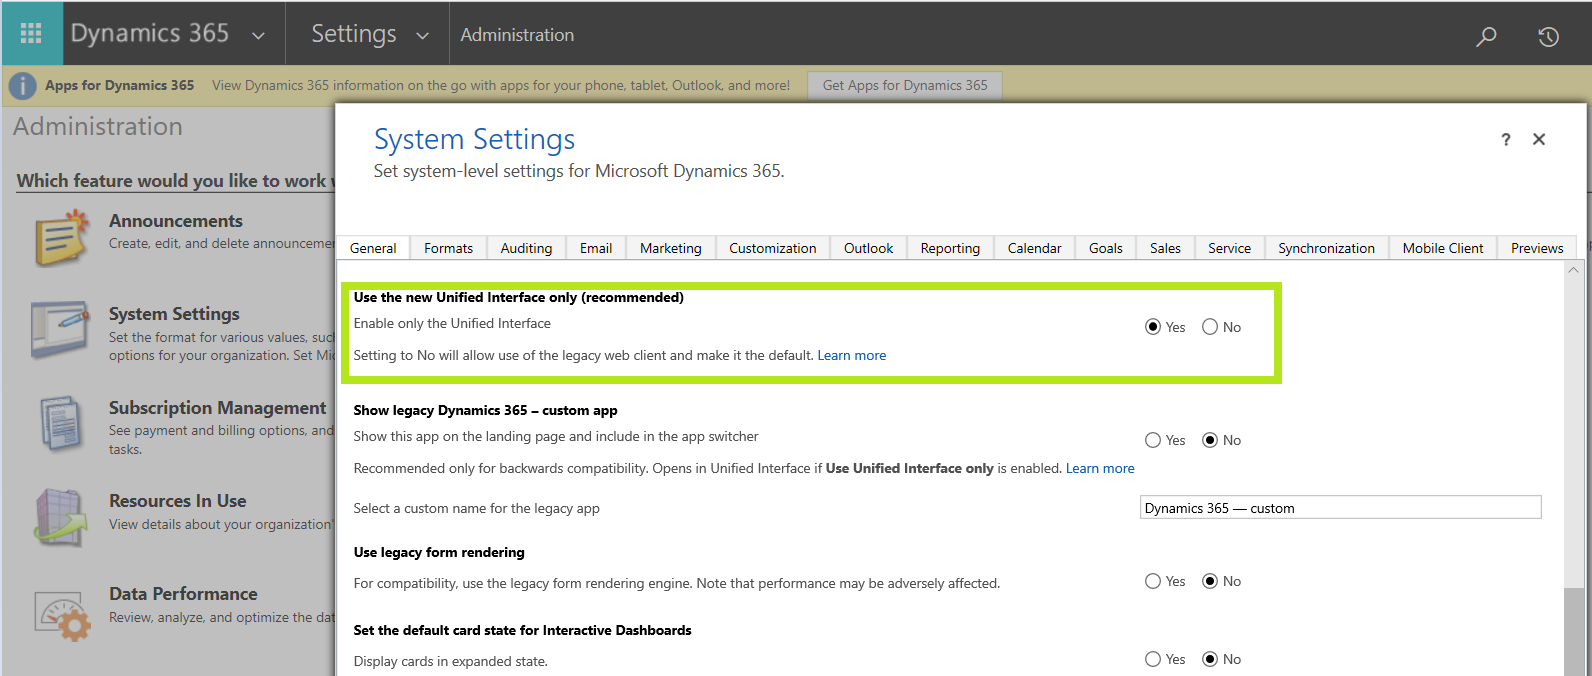
Task: Click the Resources In Use chart icon
Action: 62,517
